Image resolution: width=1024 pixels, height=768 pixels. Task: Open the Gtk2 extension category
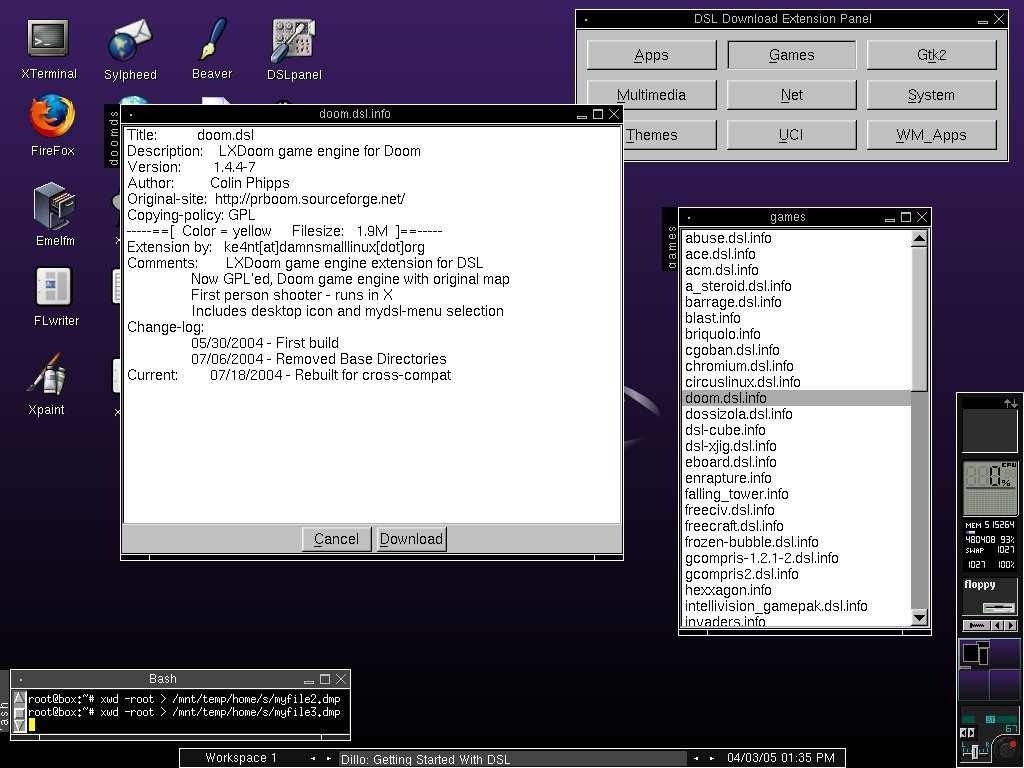pyautogui.click(x=931, y=55)
